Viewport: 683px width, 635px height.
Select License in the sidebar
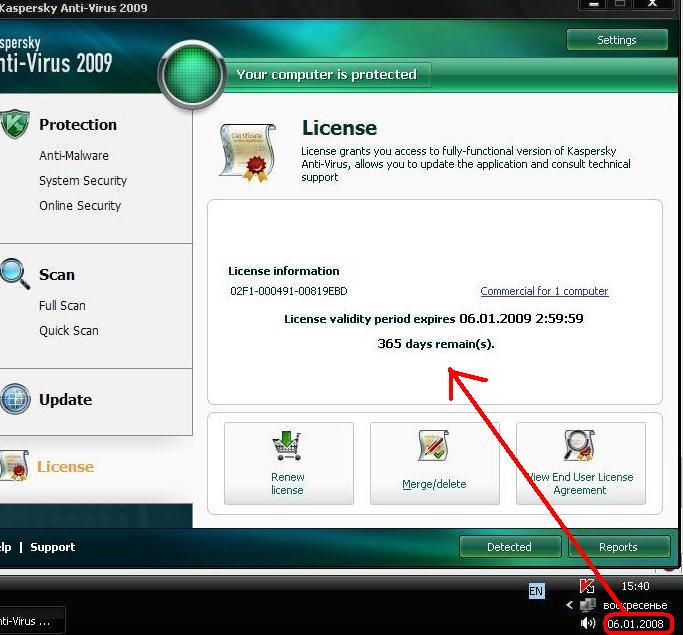click(65, 466)
